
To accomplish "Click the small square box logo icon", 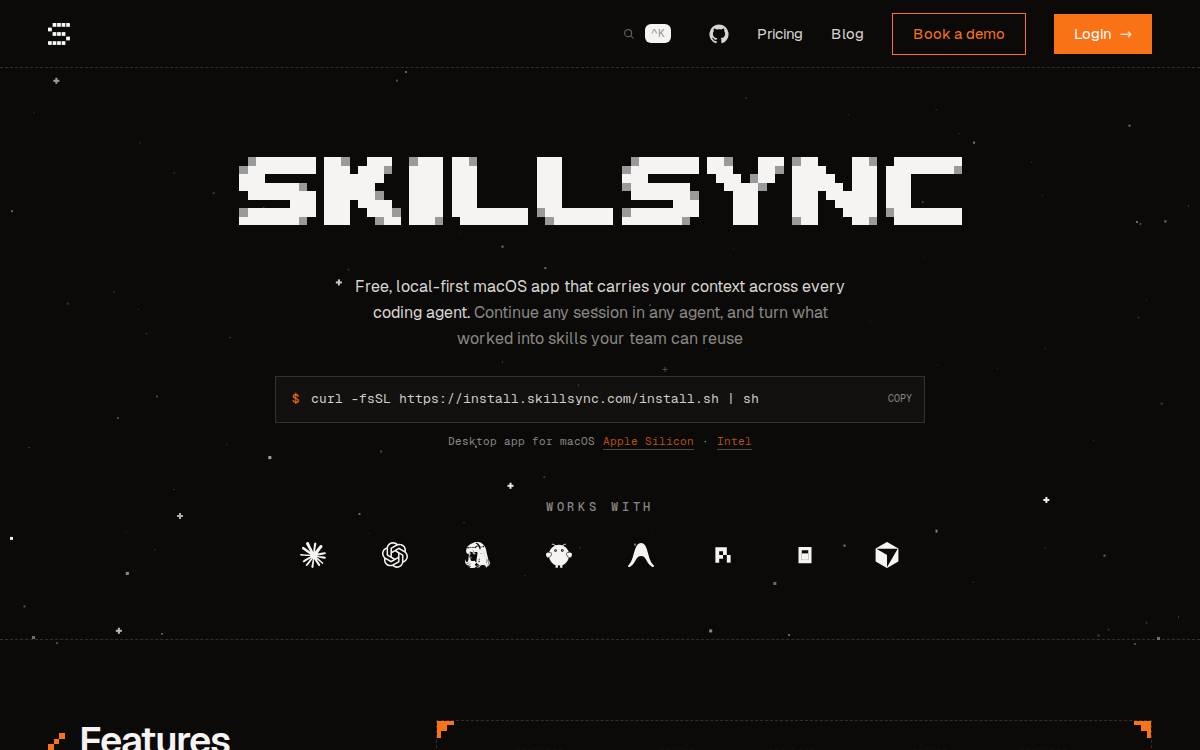I will (805, 555).
